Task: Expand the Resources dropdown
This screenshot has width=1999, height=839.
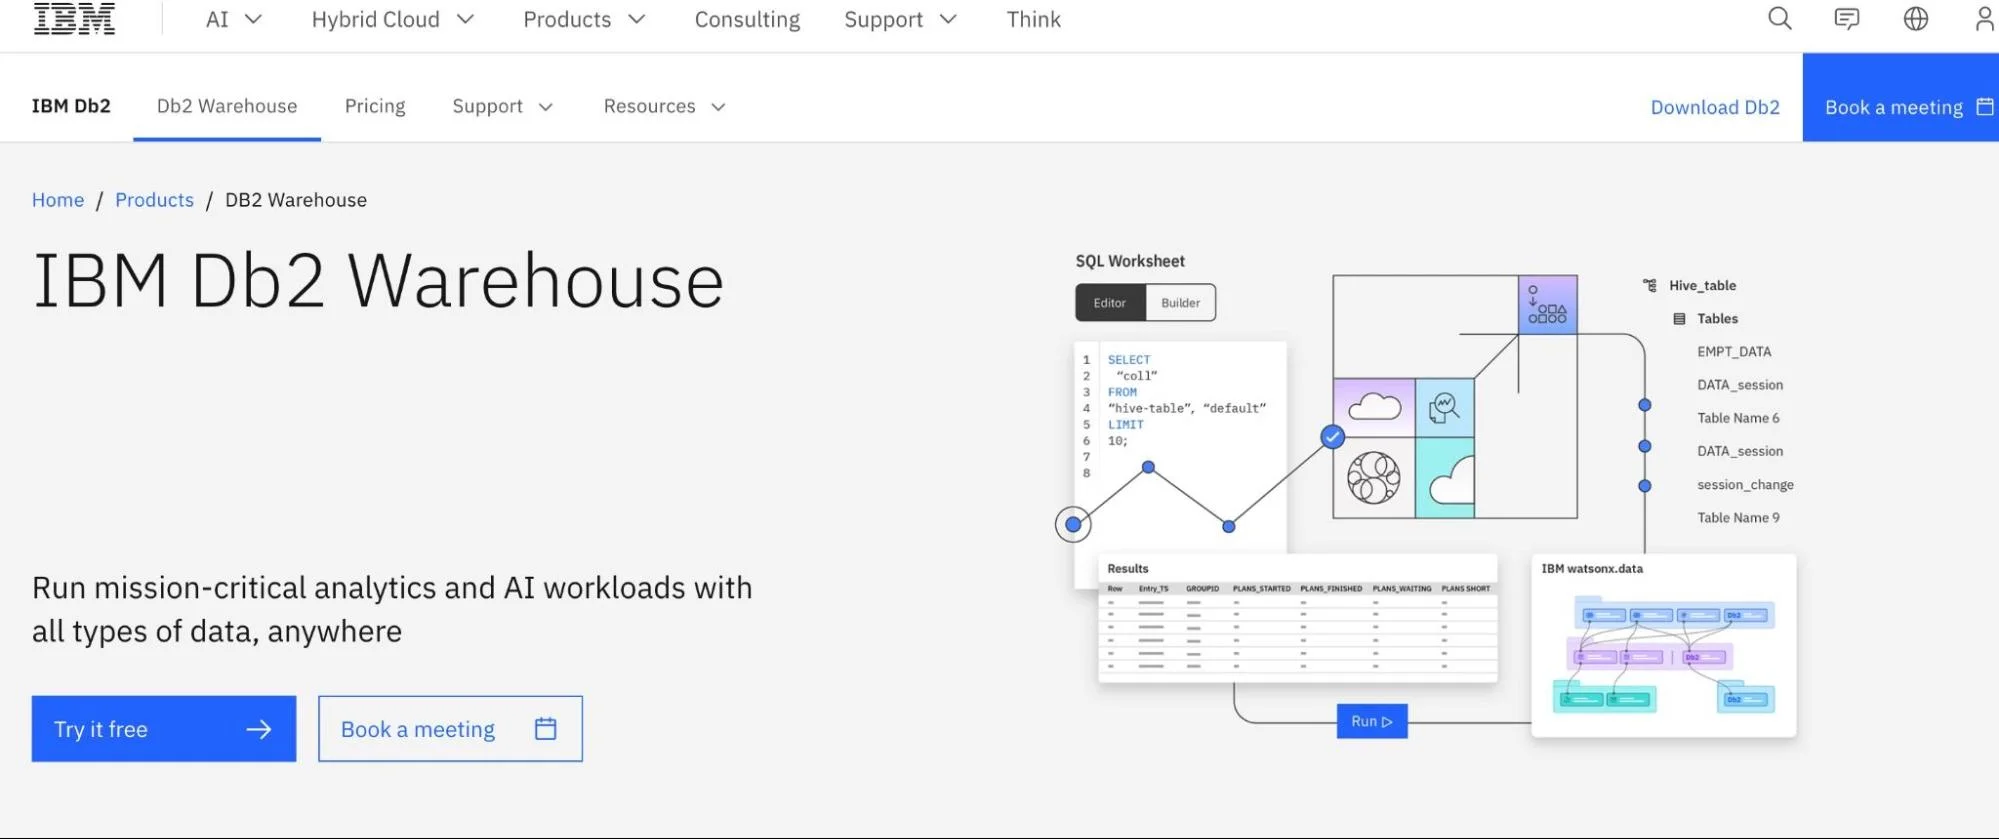Action: pos(664,107)
